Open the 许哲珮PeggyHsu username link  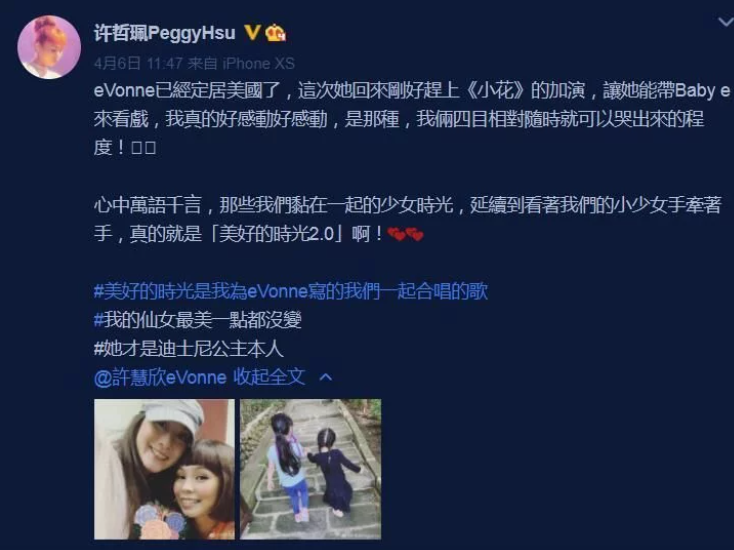(164, 33)
